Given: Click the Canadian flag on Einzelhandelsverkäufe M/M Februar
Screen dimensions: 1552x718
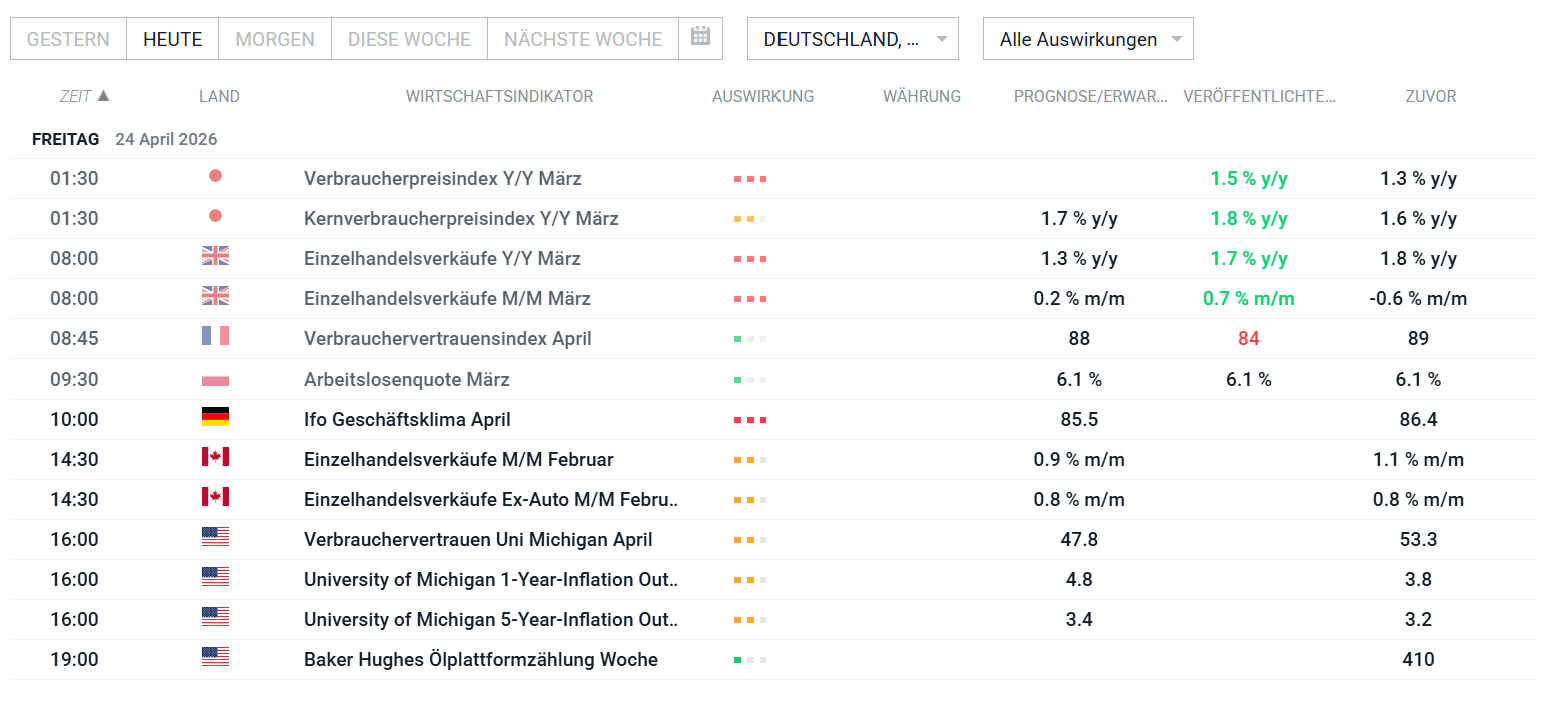Looking at the screenshot, I should (x=214, y=459).
